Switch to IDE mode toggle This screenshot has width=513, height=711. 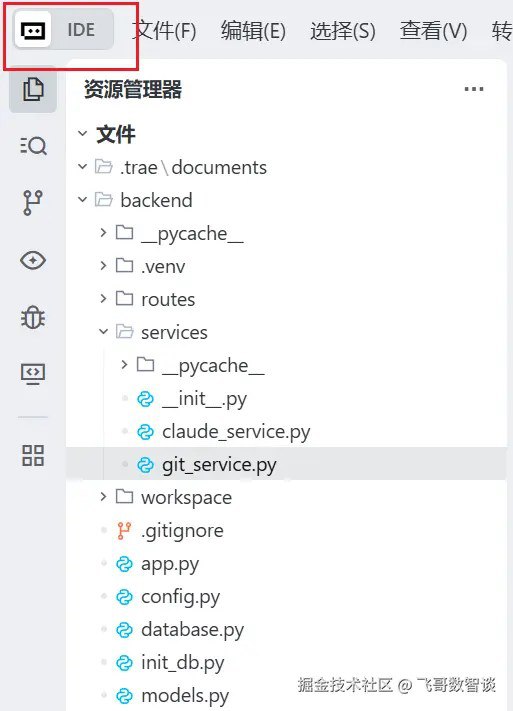pos(81,30)
